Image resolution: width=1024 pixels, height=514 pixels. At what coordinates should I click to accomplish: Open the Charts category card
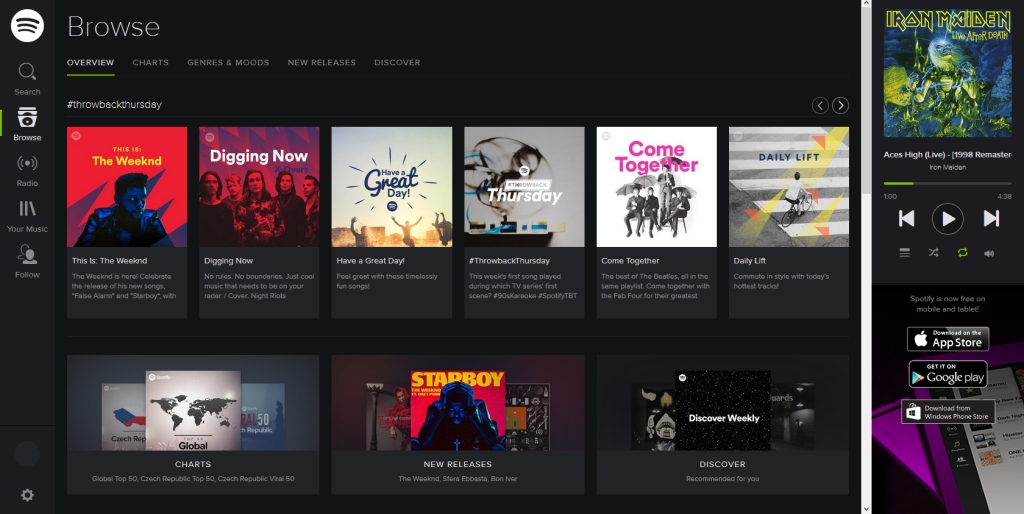tap(193, 425)
